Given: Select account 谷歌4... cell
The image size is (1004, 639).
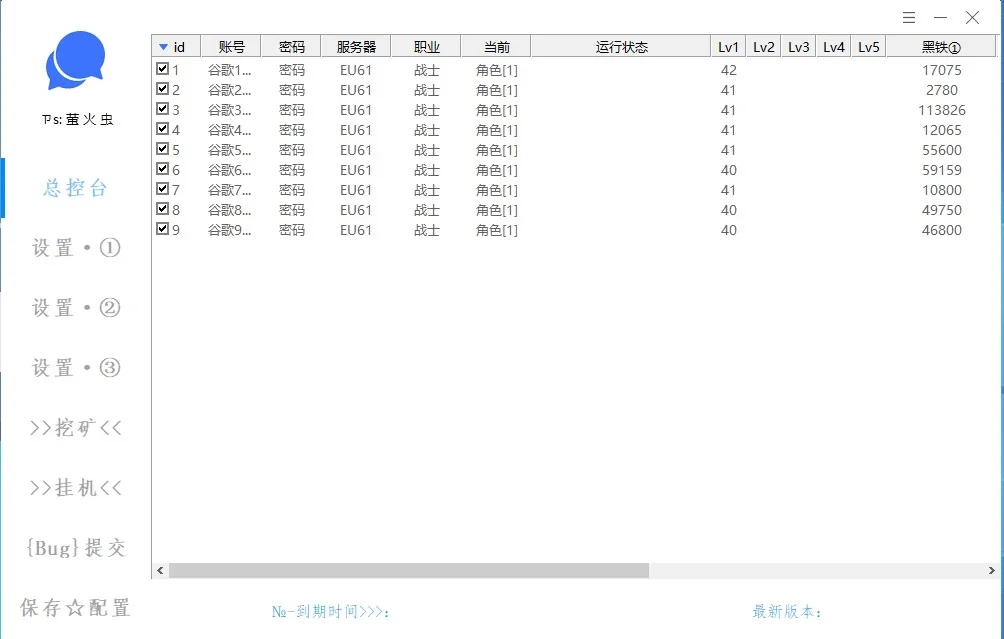Looking at the screenshot, I should tap(229, 130).
